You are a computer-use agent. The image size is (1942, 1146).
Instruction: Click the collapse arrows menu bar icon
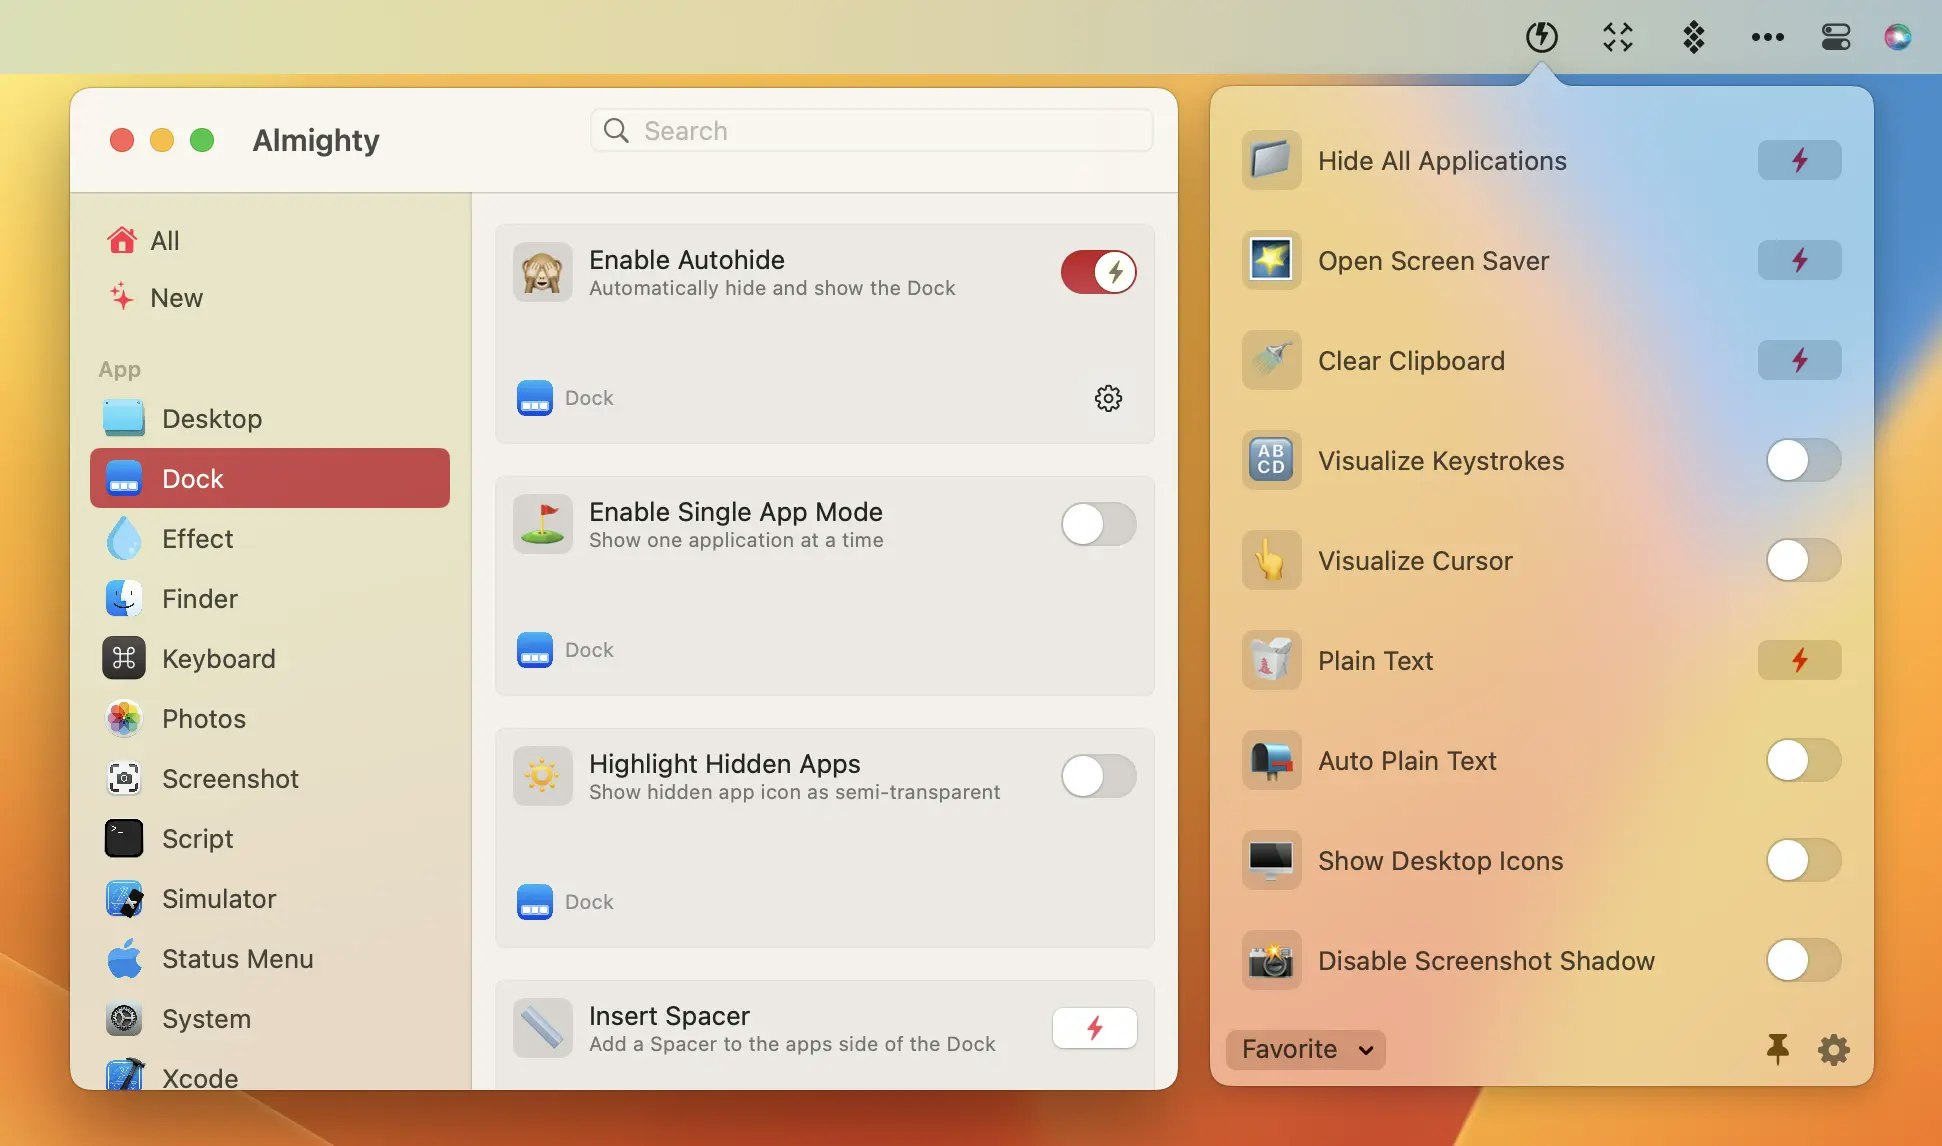click(1617, 37)
